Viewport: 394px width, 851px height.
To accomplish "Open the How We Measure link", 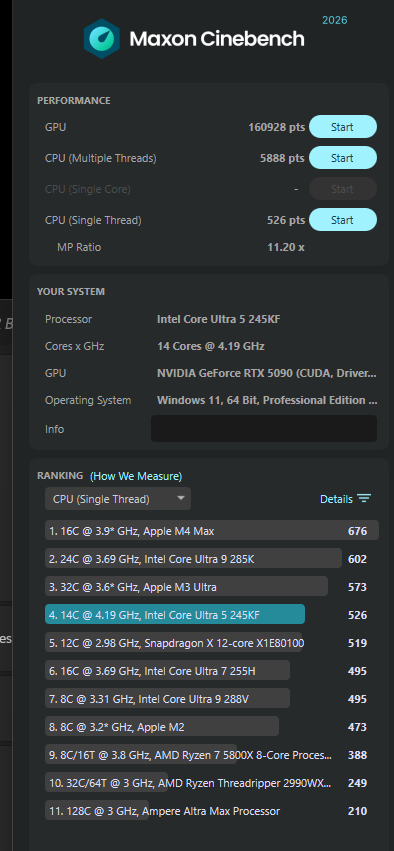I will coord(136,476).
